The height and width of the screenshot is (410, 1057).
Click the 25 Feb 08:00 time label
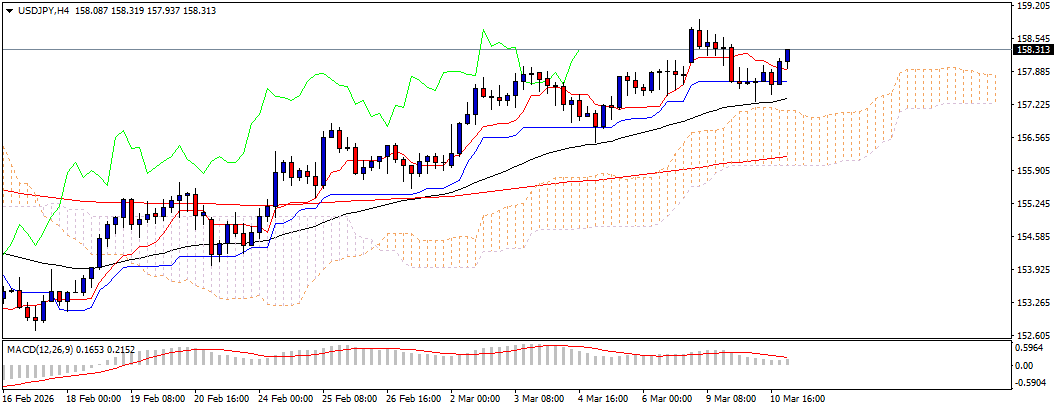(351, 399)
